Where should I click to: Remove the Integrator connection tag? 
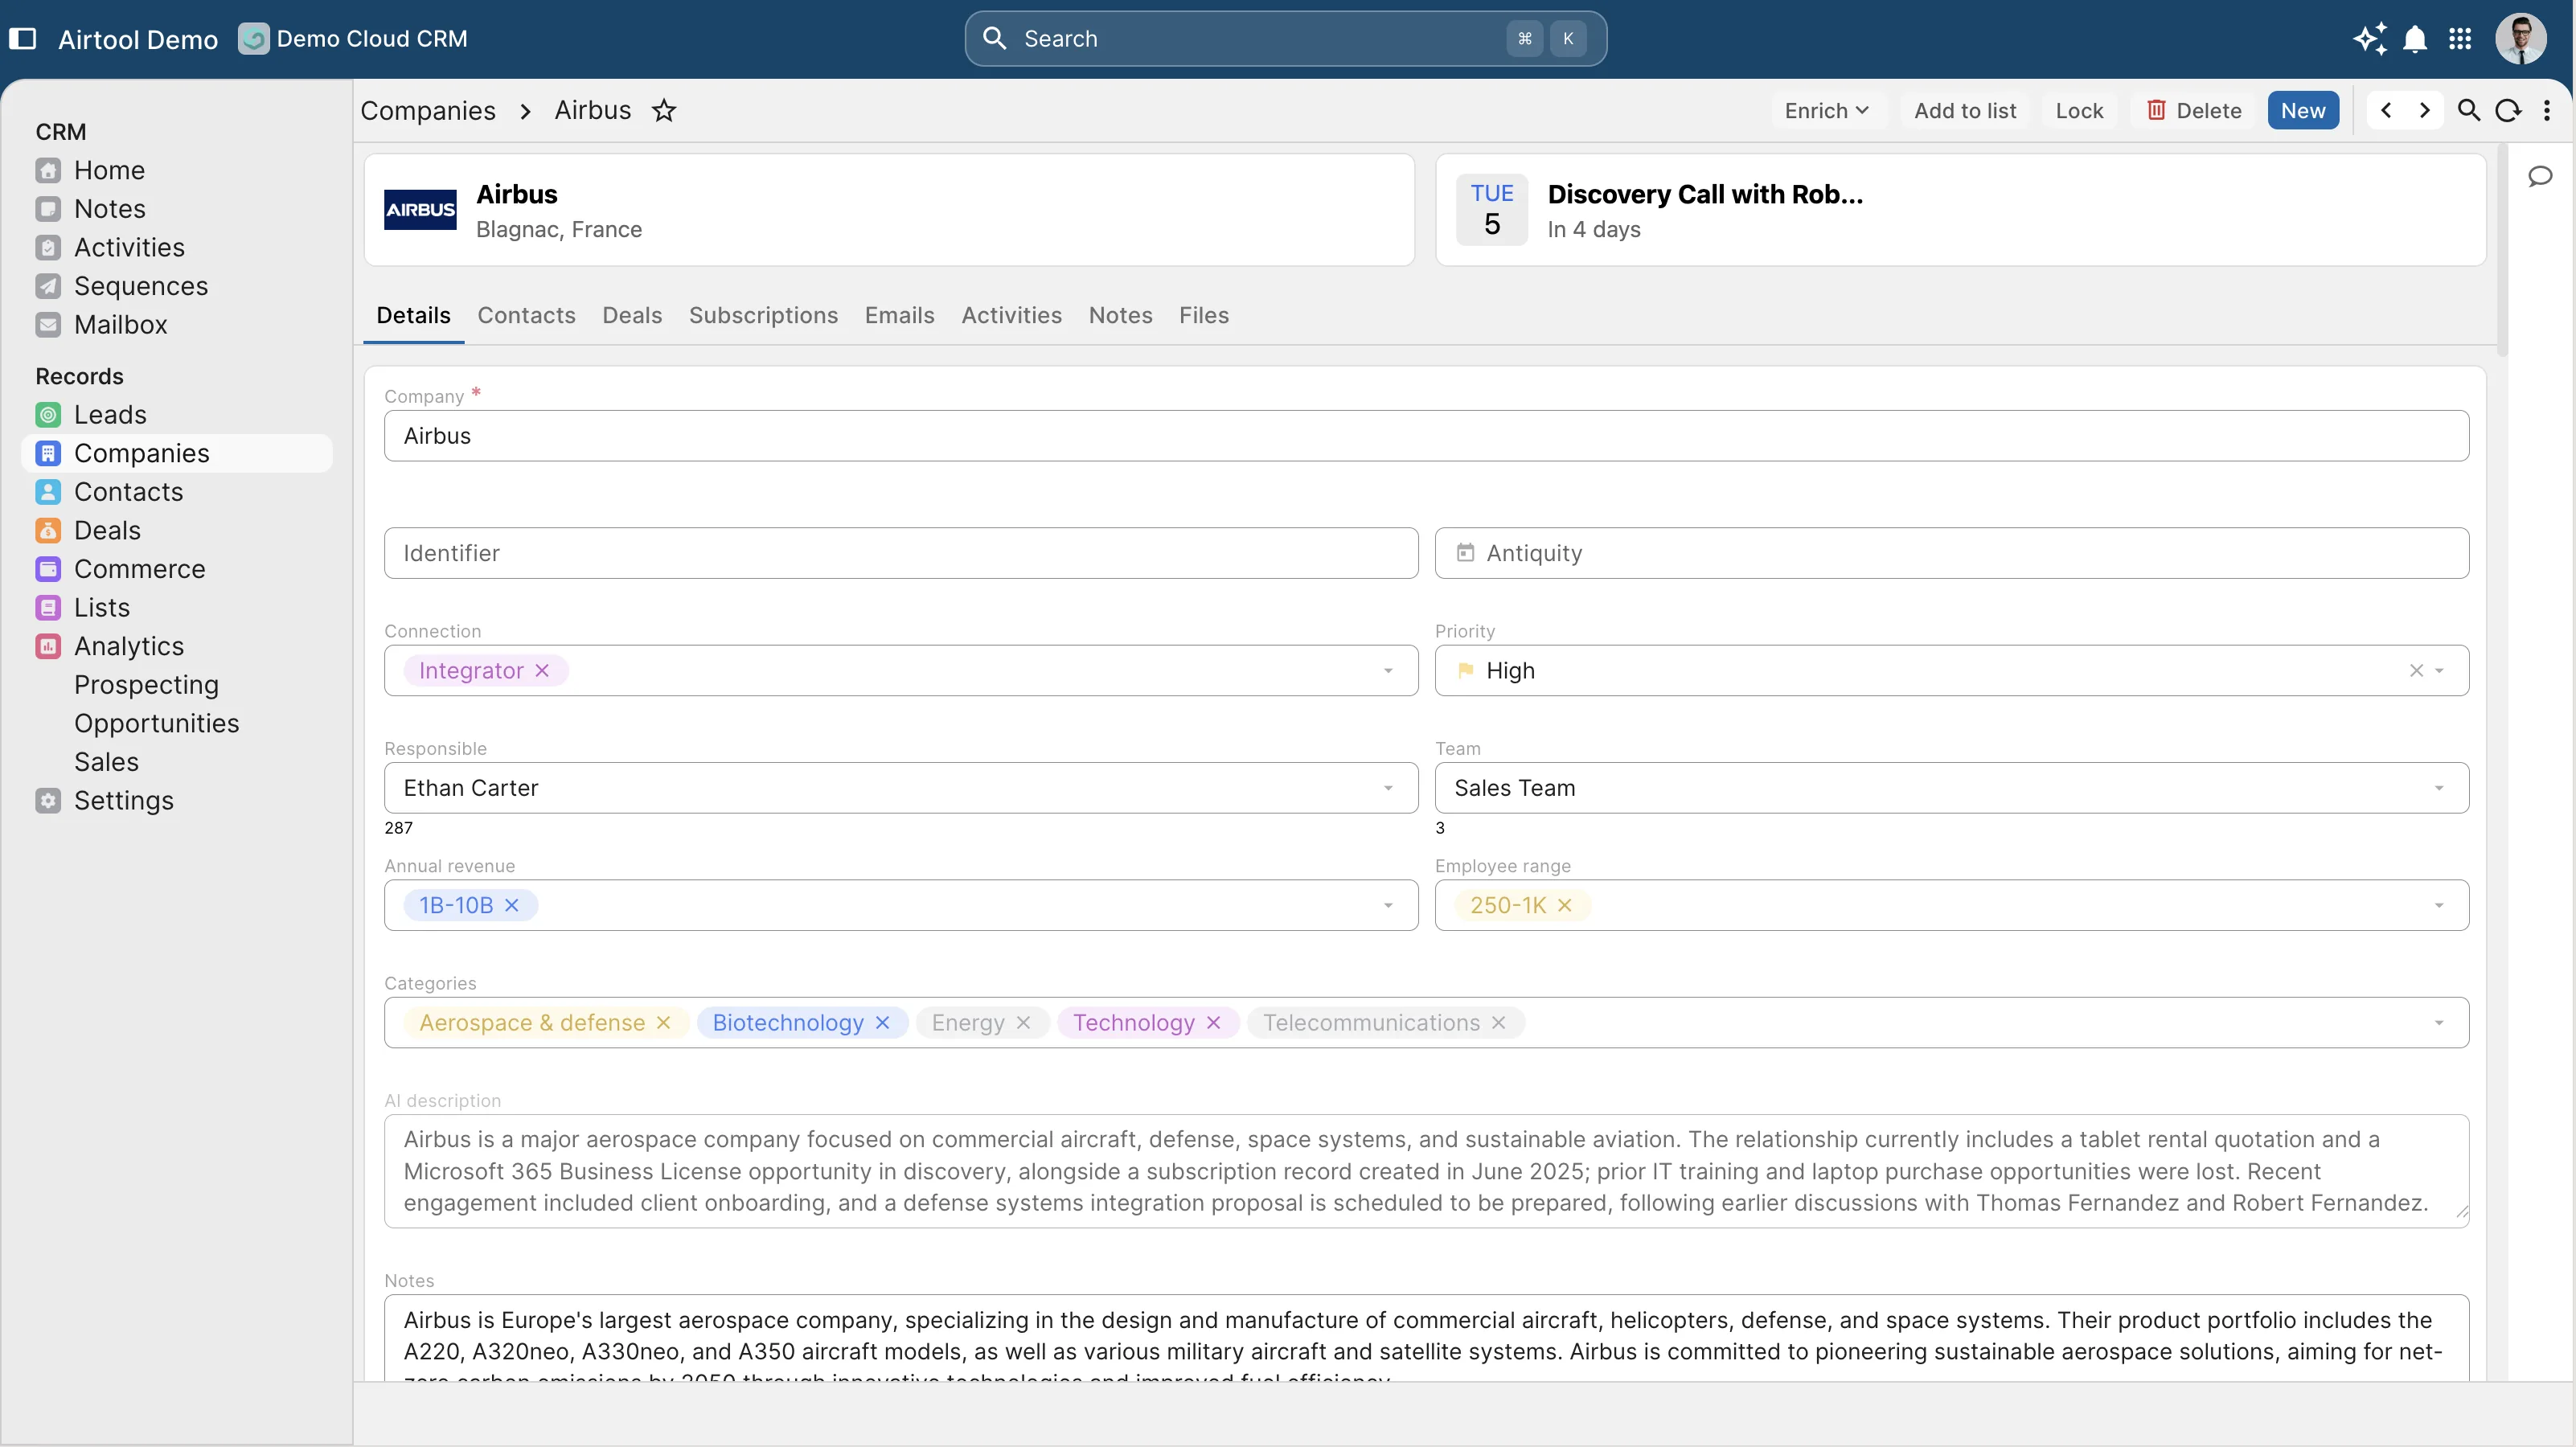(542, 670)
